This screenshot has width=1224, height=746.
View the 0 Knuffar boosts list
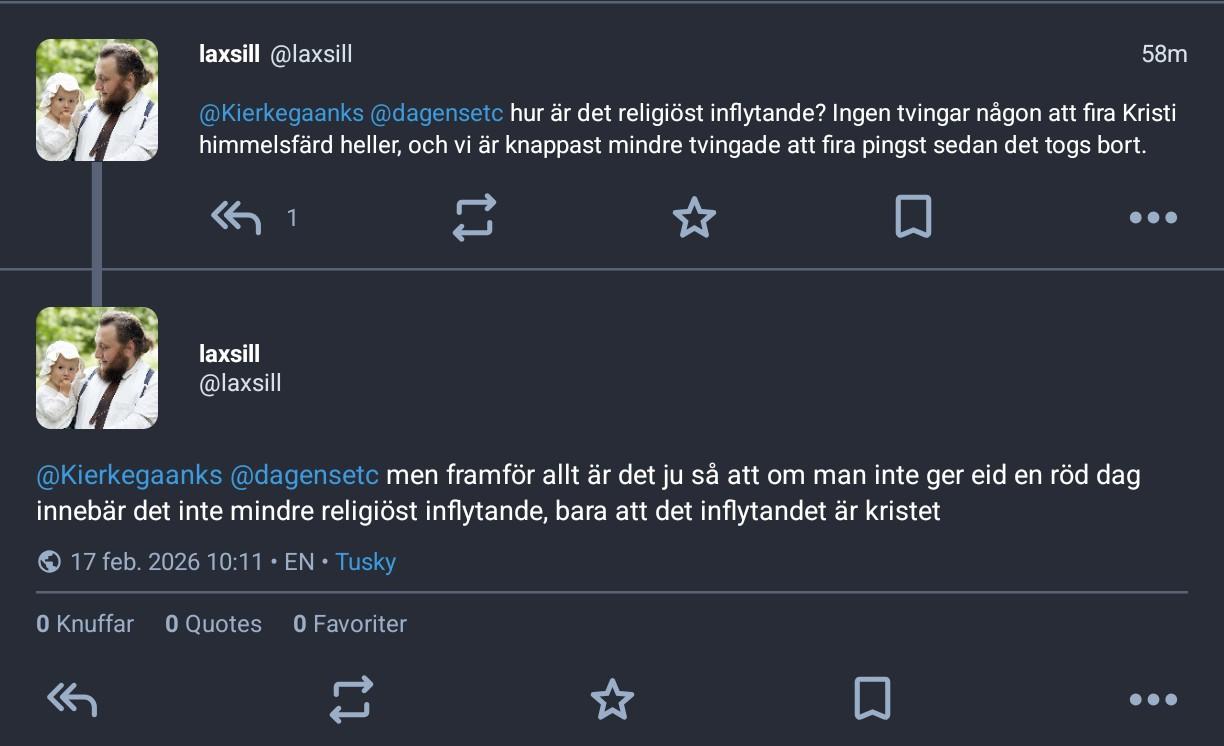pyautogui.click(x=85, y=624)
